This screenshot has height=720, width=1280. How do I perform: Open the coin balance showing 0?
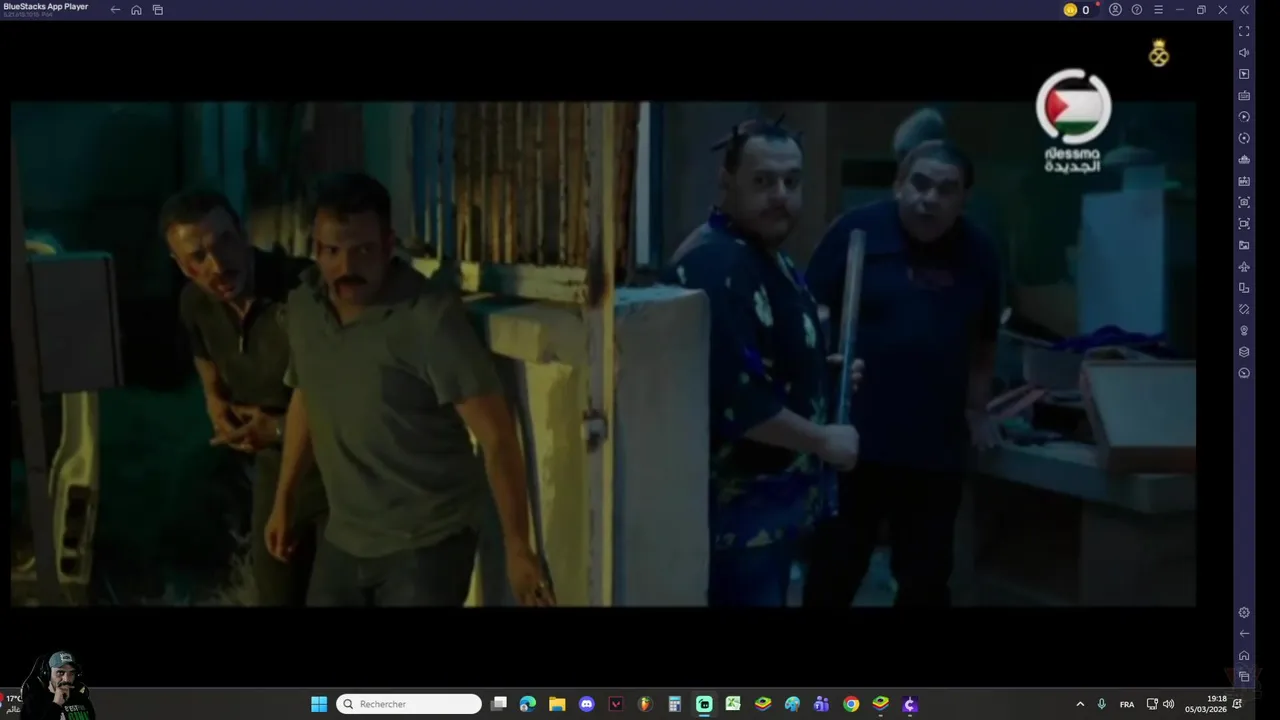click(x=1077, y=10)
